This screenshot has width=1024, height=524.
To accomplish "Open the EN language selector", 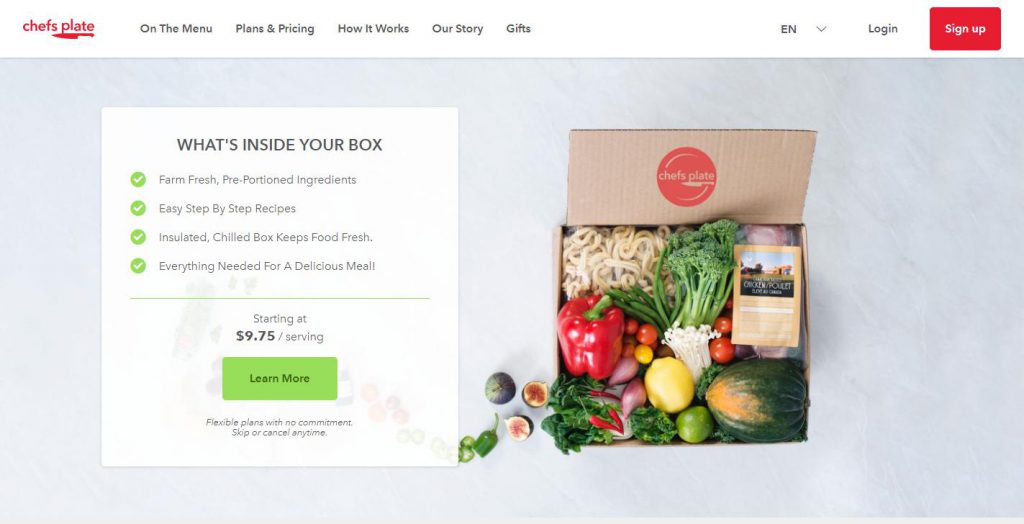I will click(788, 29).
